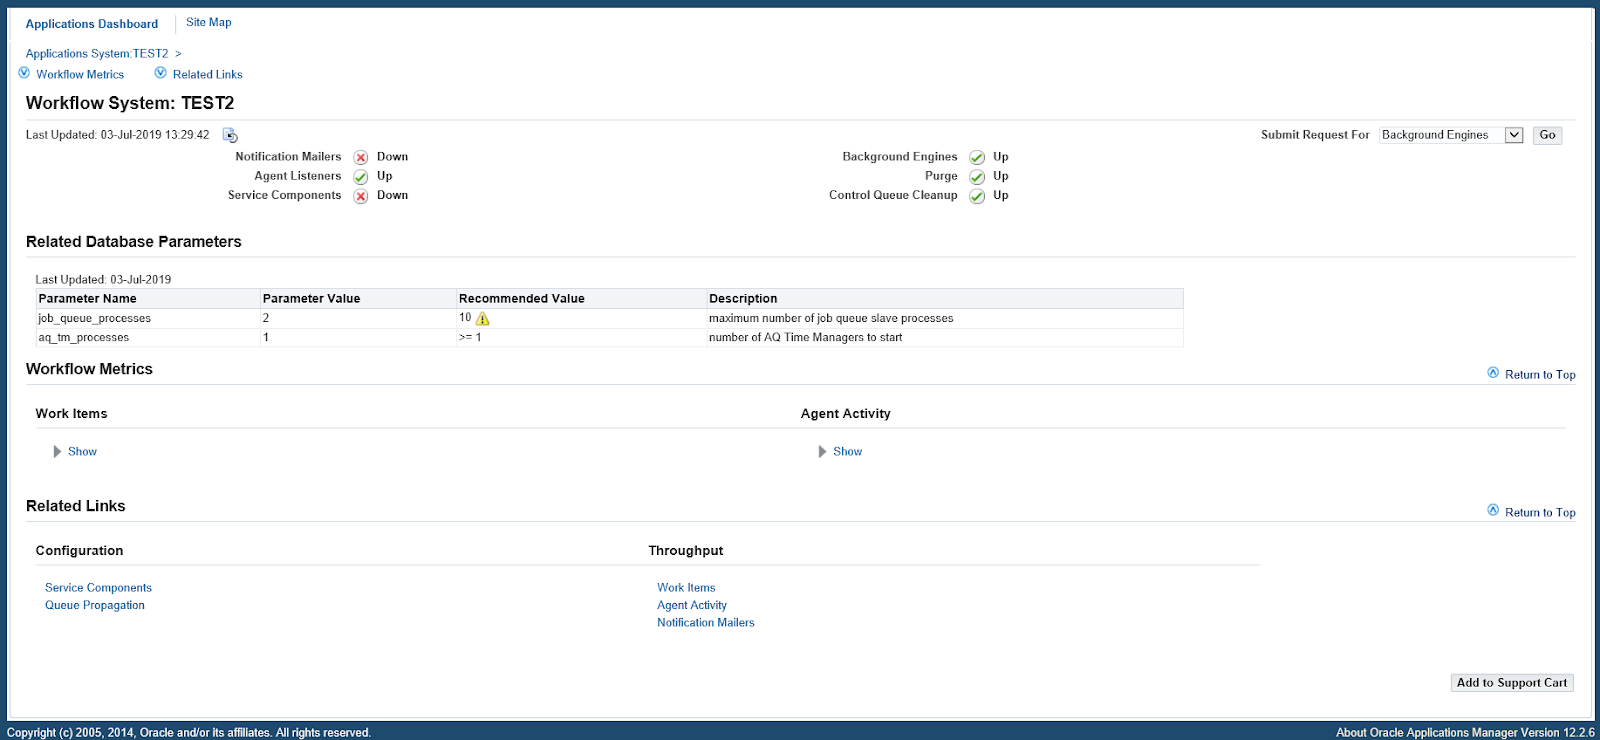Click the Show link under Agent Activity
The width and height of the screenshot is (1600, 740).
(847, 452)
